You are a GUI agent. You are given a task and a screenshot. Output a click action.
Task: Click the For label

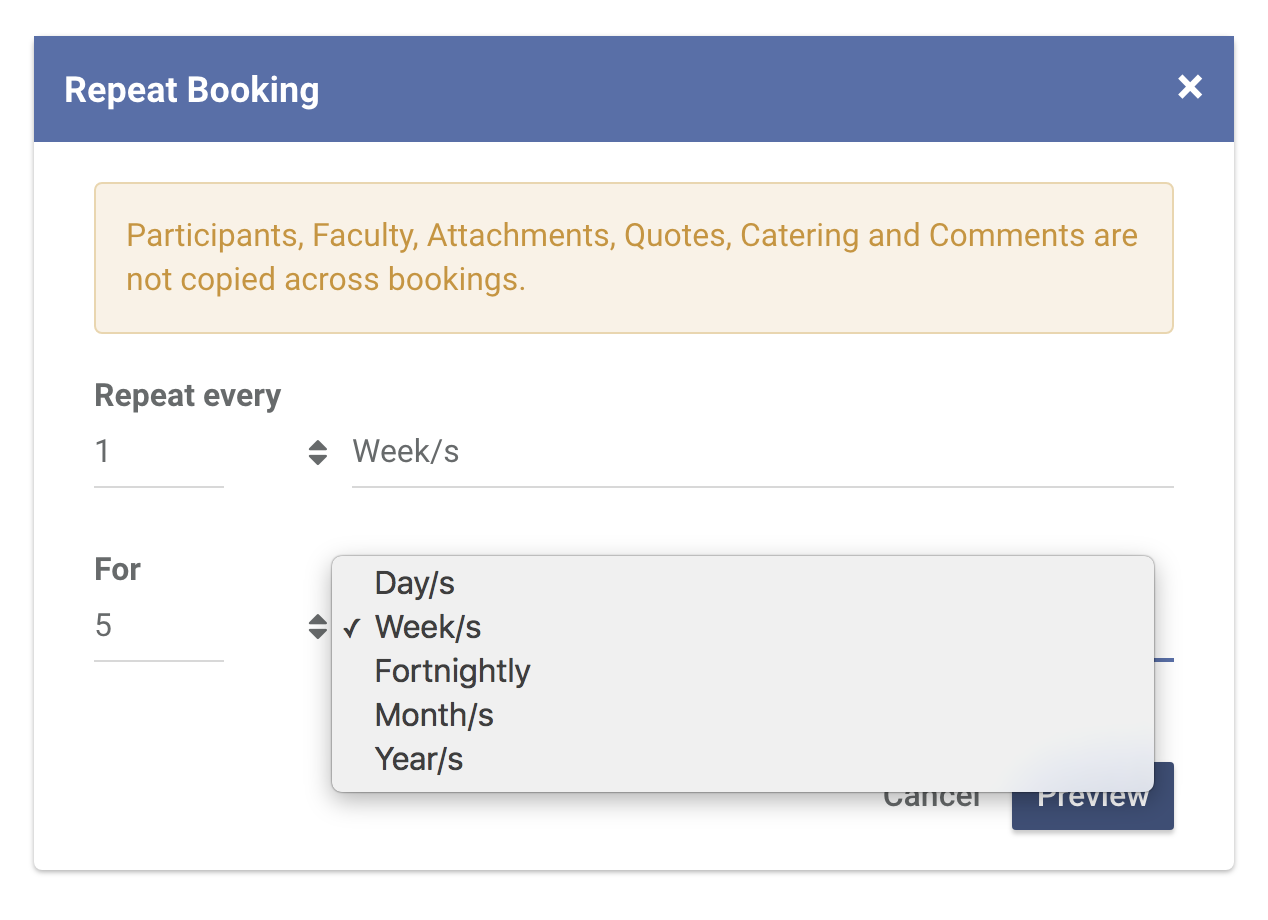pyautogui.click(x=118, y=570)
